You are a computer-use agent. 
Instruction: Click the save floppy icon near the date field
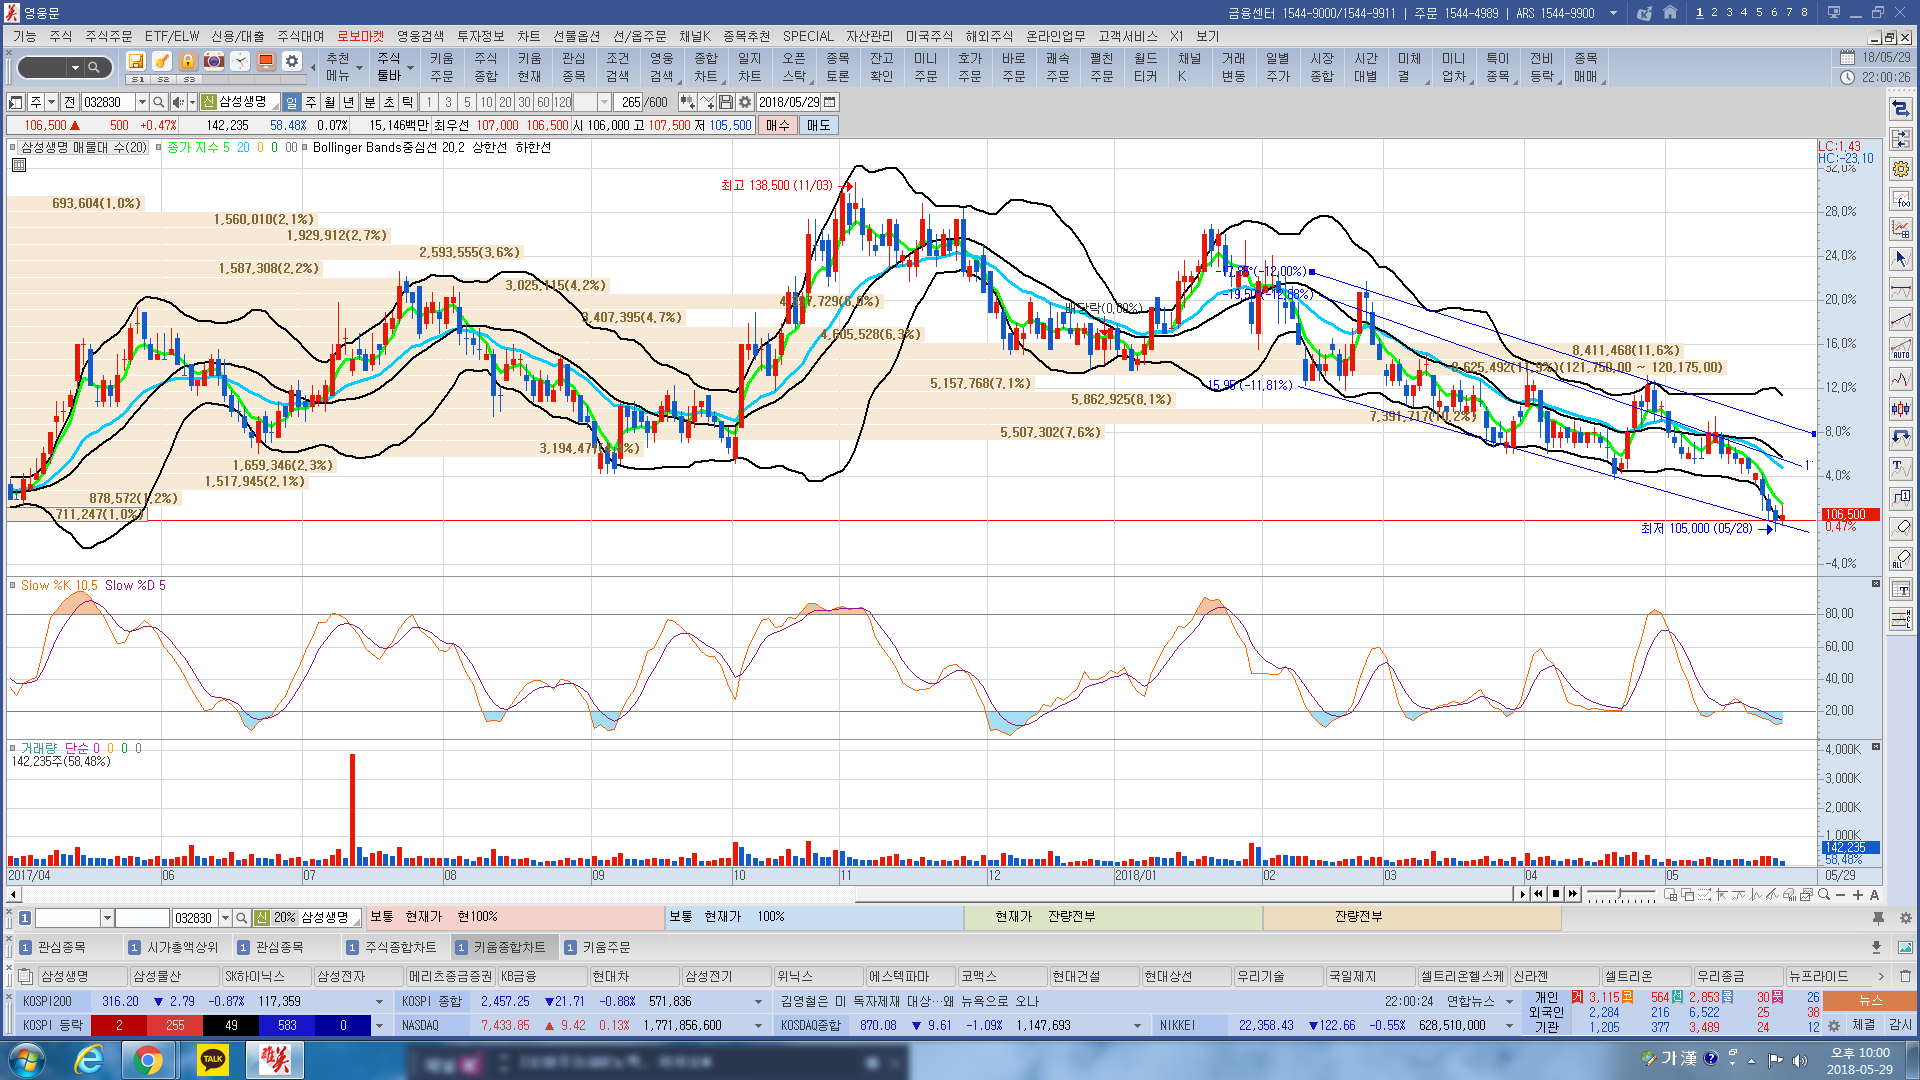click(x=726, y=102)
